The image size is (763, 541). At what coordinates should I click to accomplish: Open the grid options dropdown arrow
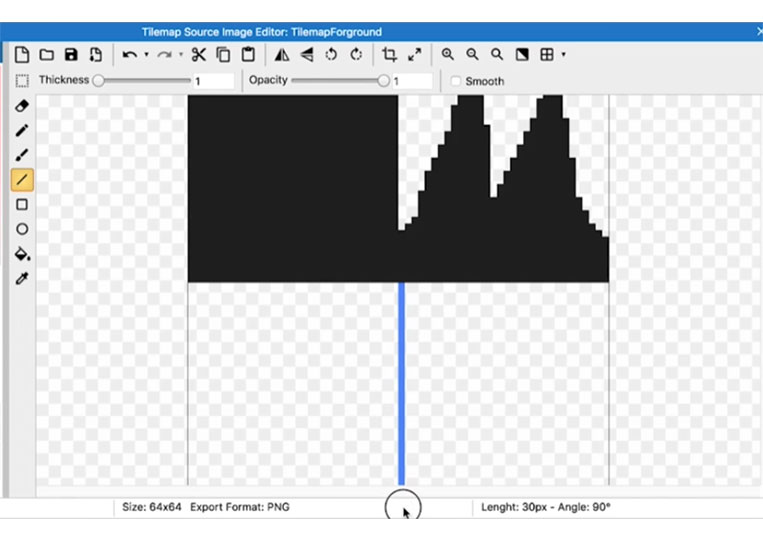(563, 54)
